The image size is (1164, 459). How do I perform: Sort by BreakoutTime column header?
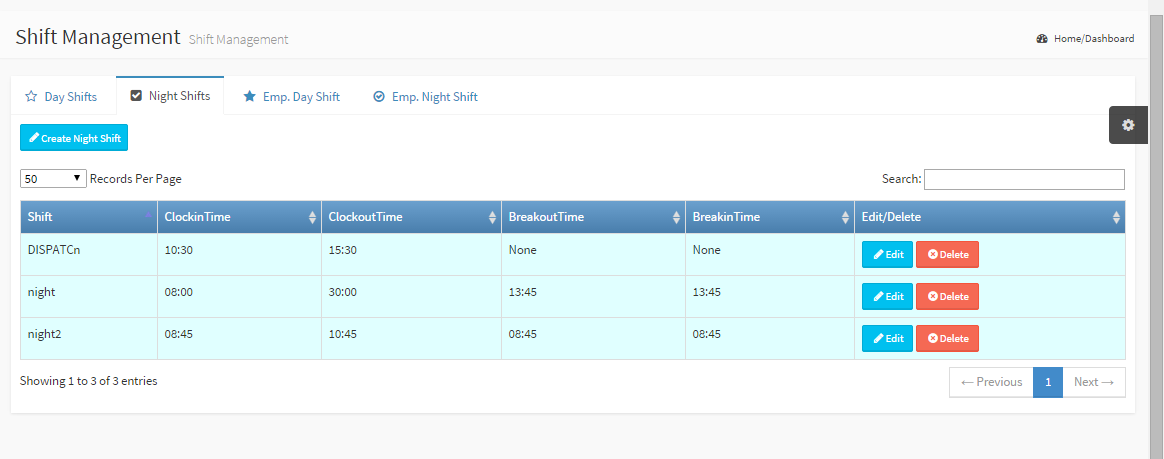[593, 217]
